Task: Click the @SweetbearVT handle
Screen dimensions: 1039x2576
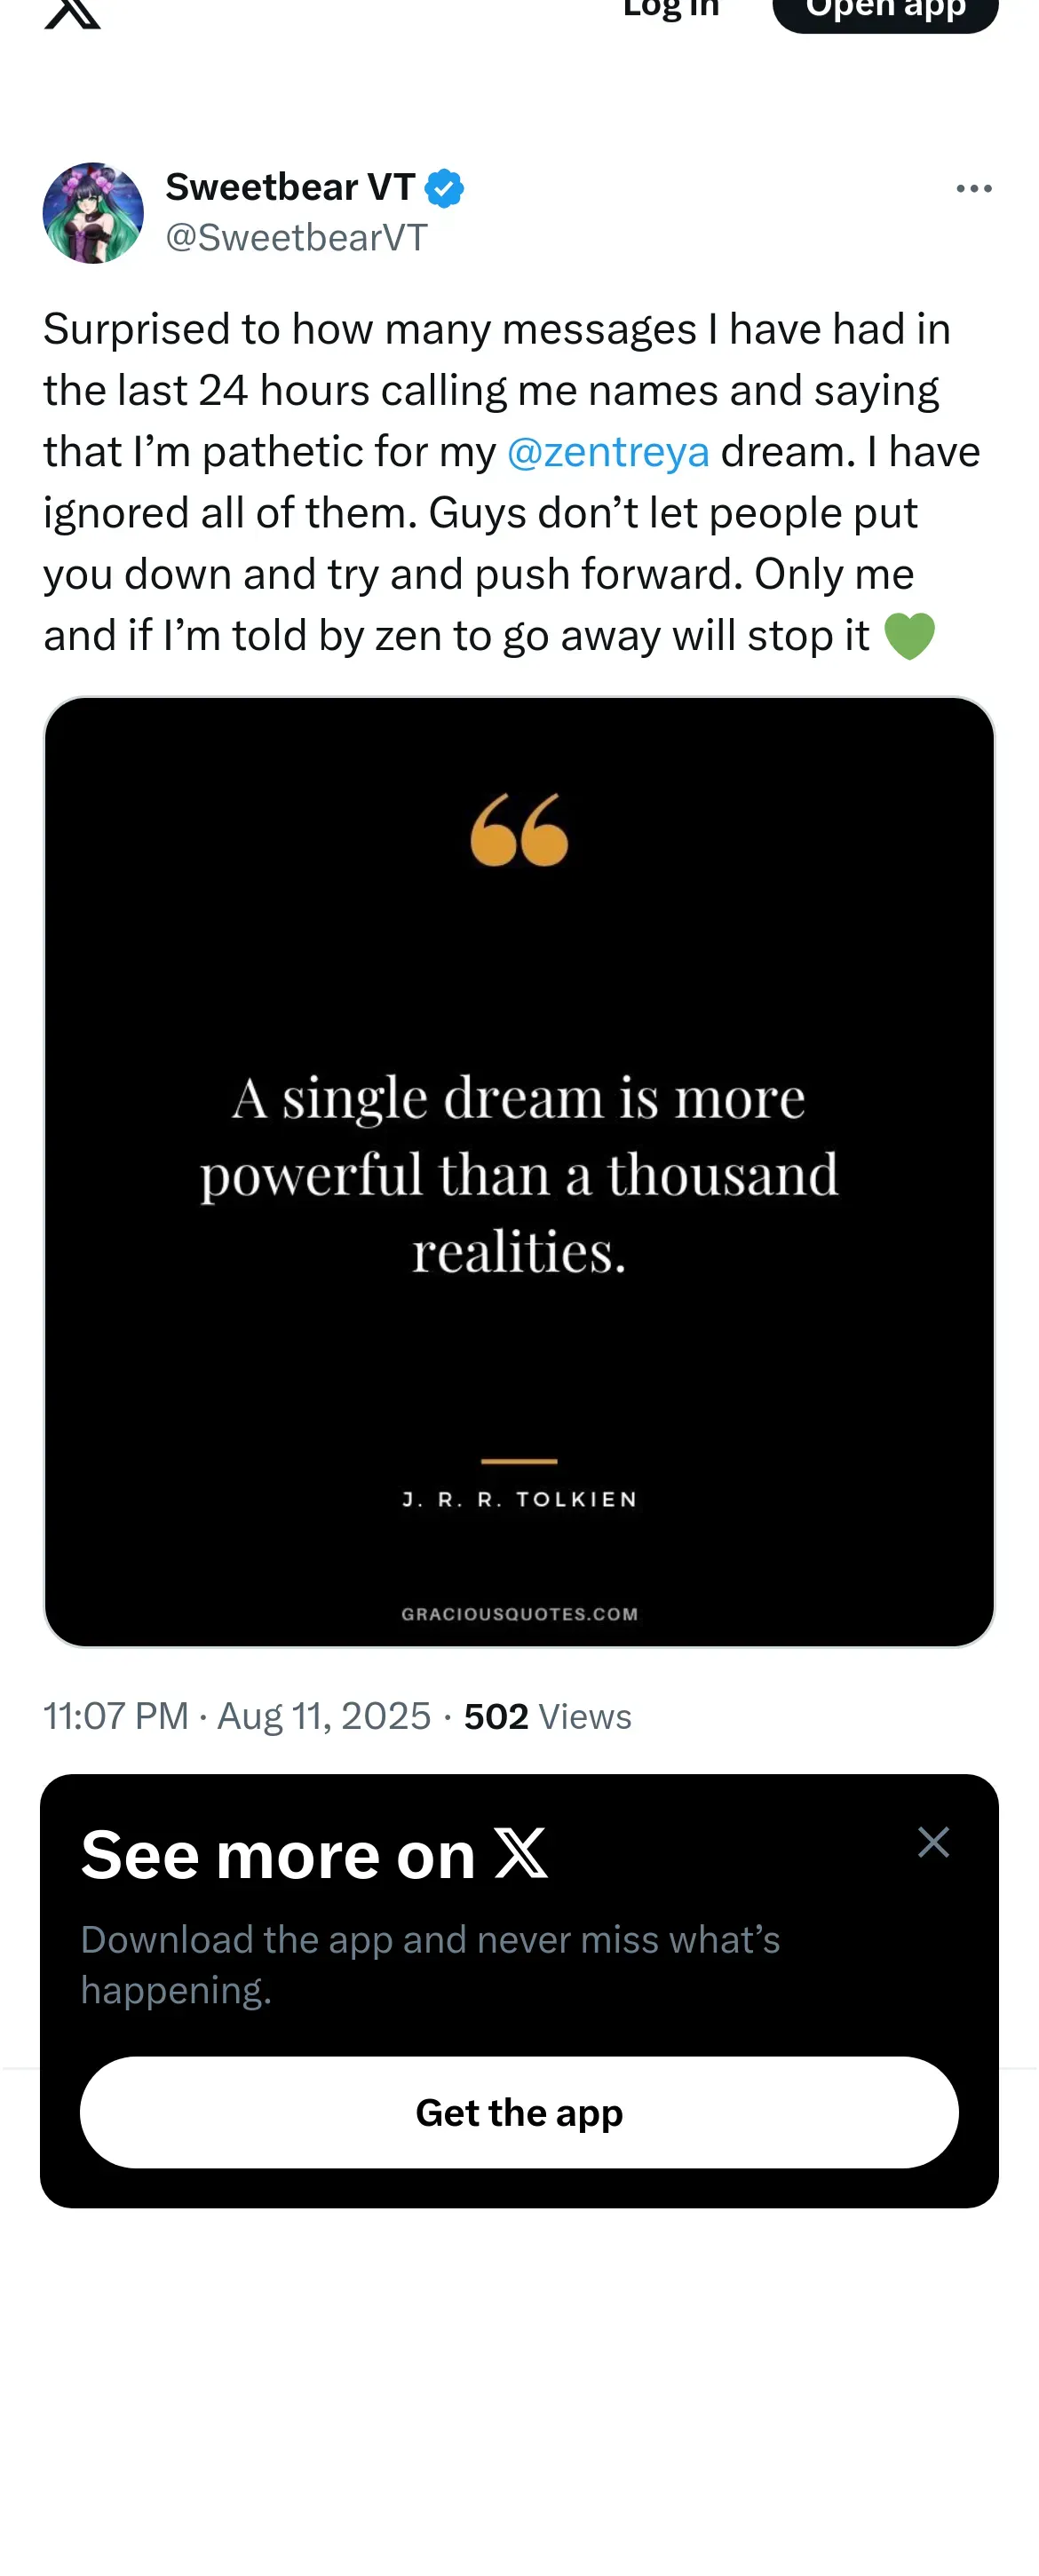Action: pyautogui.click(x=296, y=238)
